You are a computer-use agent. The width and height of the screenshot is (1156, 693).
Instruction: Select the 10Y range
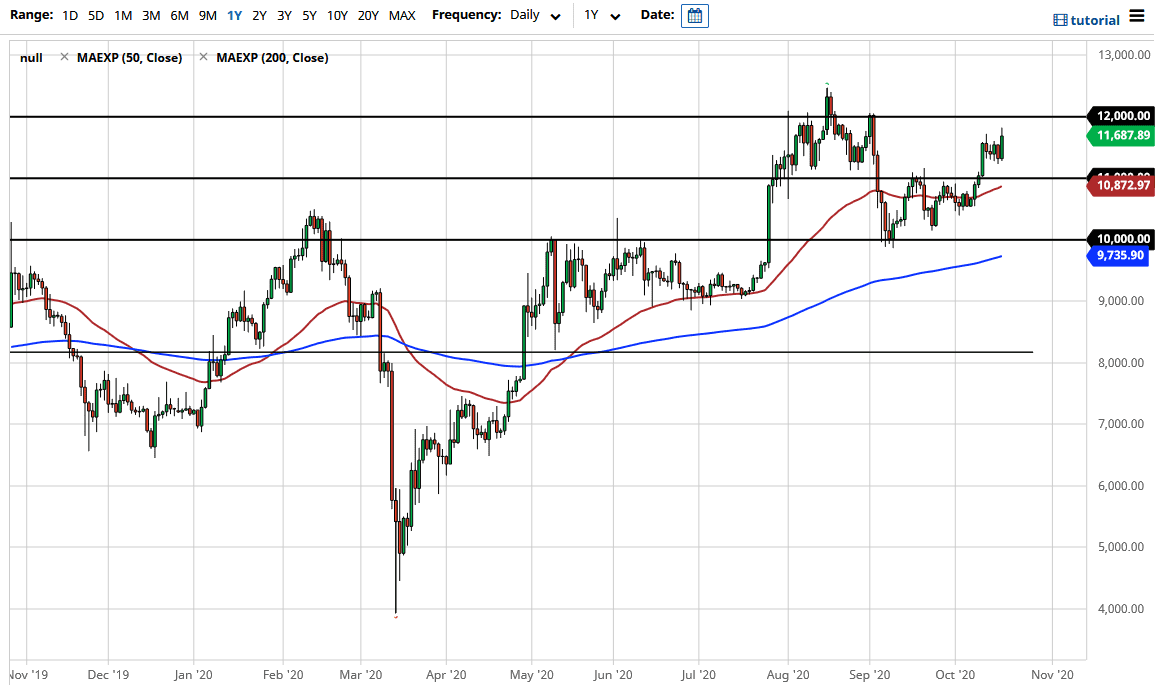coord(337,15)
